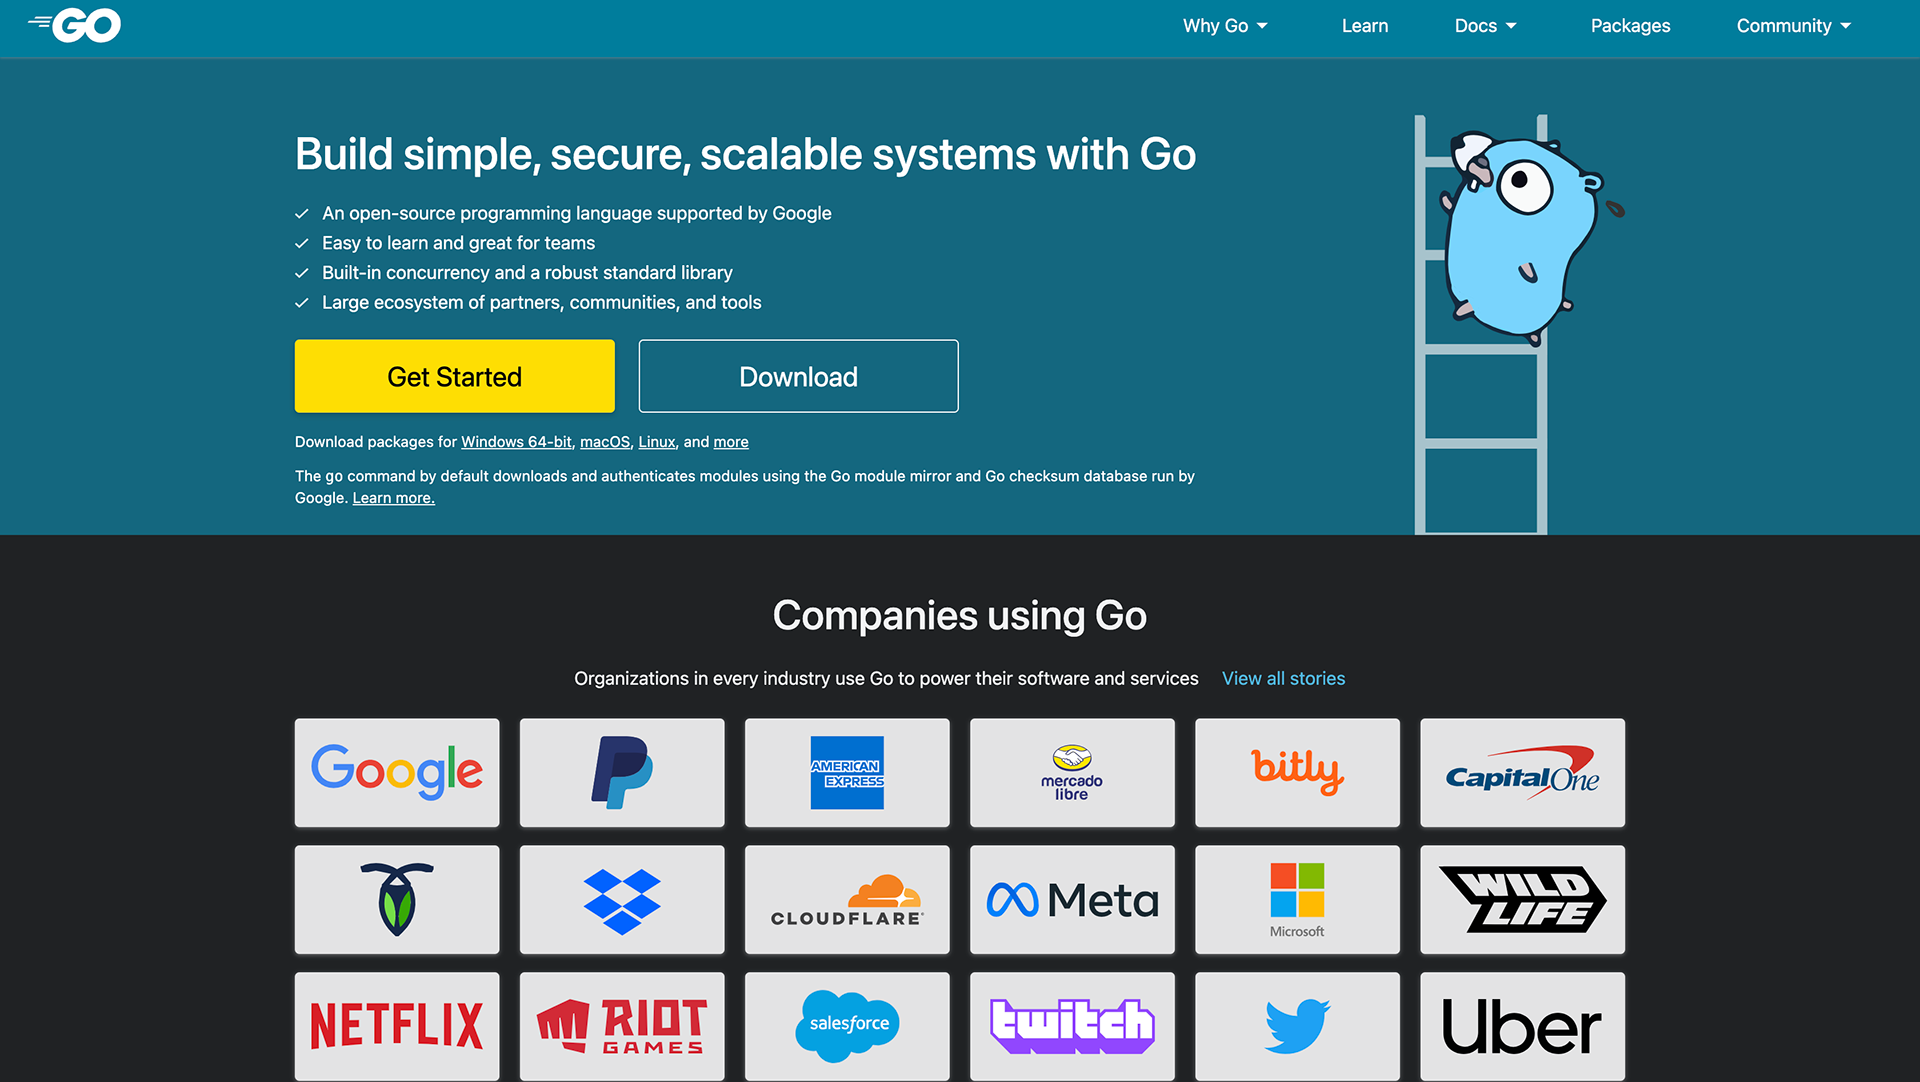This screenshot has width=1920, height=1082.
Task: Expand the Why Go dropdown menu
Action: click(1225, 26)
